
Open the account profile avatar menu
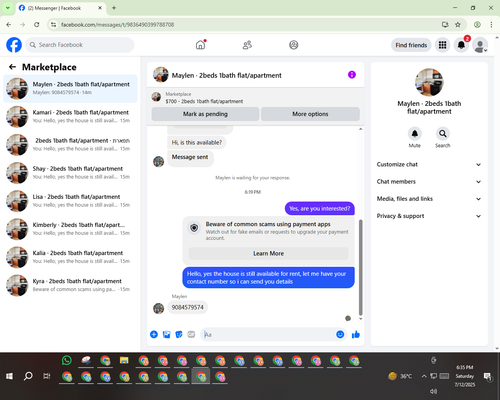point(480,45)
